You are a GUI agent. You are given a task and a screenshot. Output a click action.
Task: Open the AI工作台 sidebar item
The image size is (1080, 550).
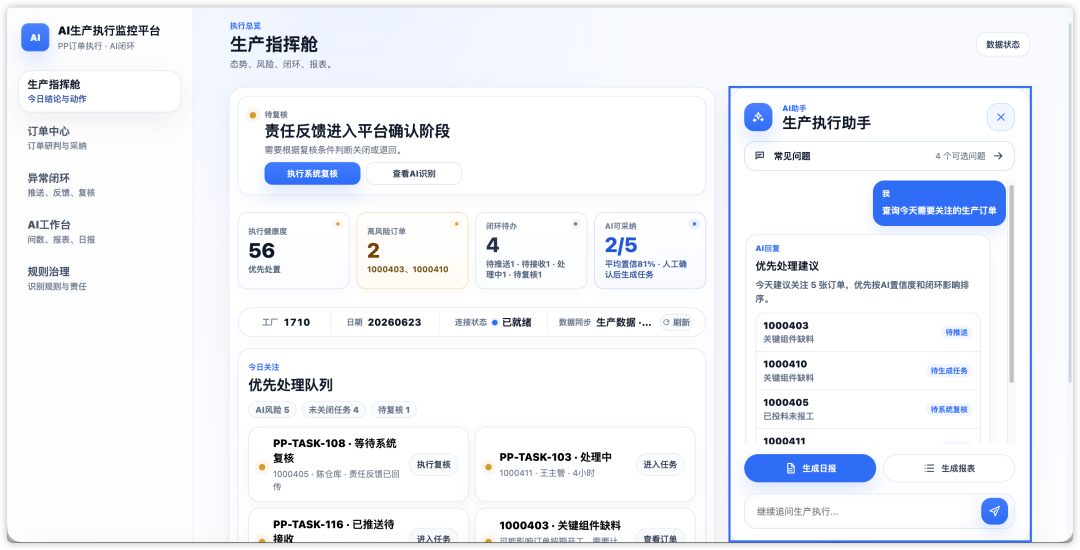click(100, 232)
